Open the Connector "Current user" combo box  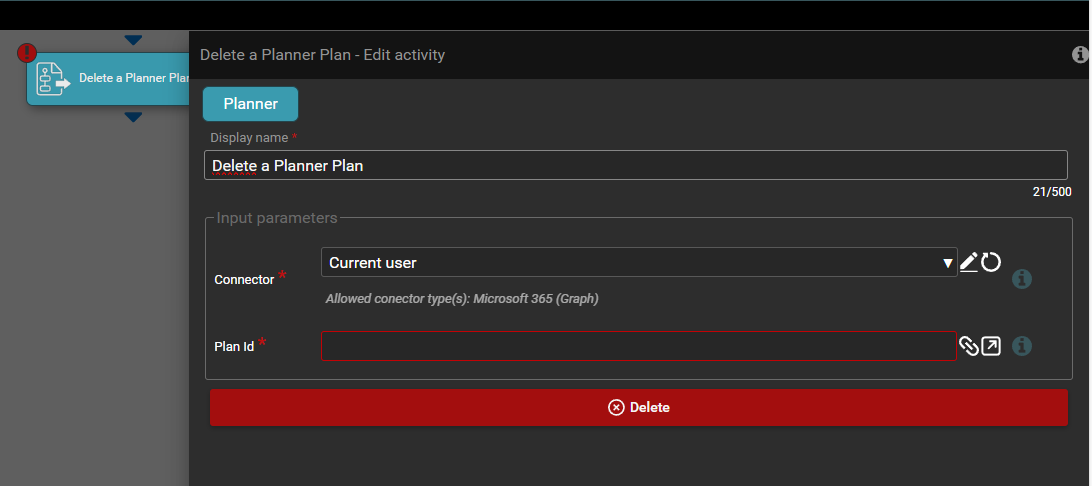[x=630, y=263]
